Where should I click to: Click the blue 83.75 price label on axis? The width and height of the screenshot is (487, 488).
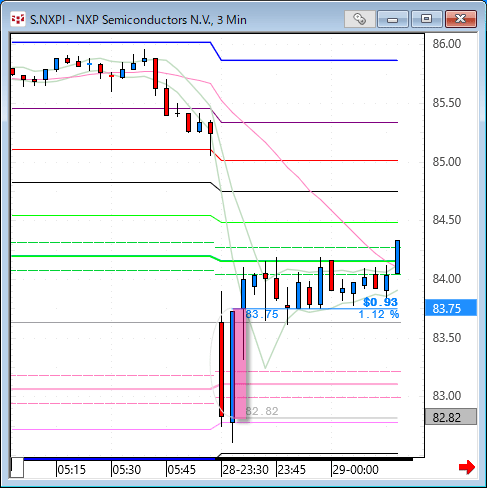[x=451, y=308]
